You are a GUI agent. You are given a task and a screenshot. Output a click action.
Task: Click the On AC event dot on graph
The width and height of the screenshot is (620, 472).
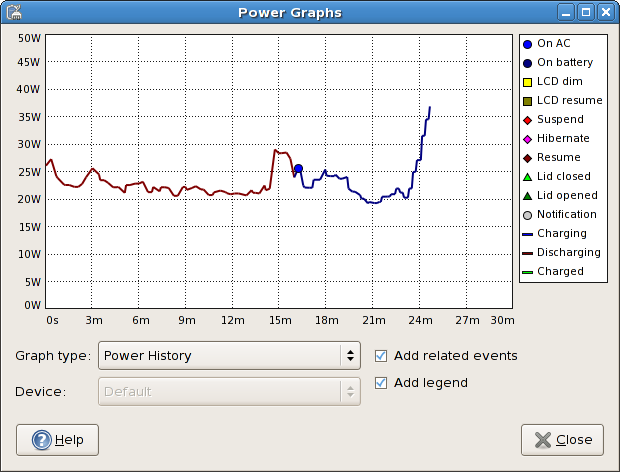point(299,168)
